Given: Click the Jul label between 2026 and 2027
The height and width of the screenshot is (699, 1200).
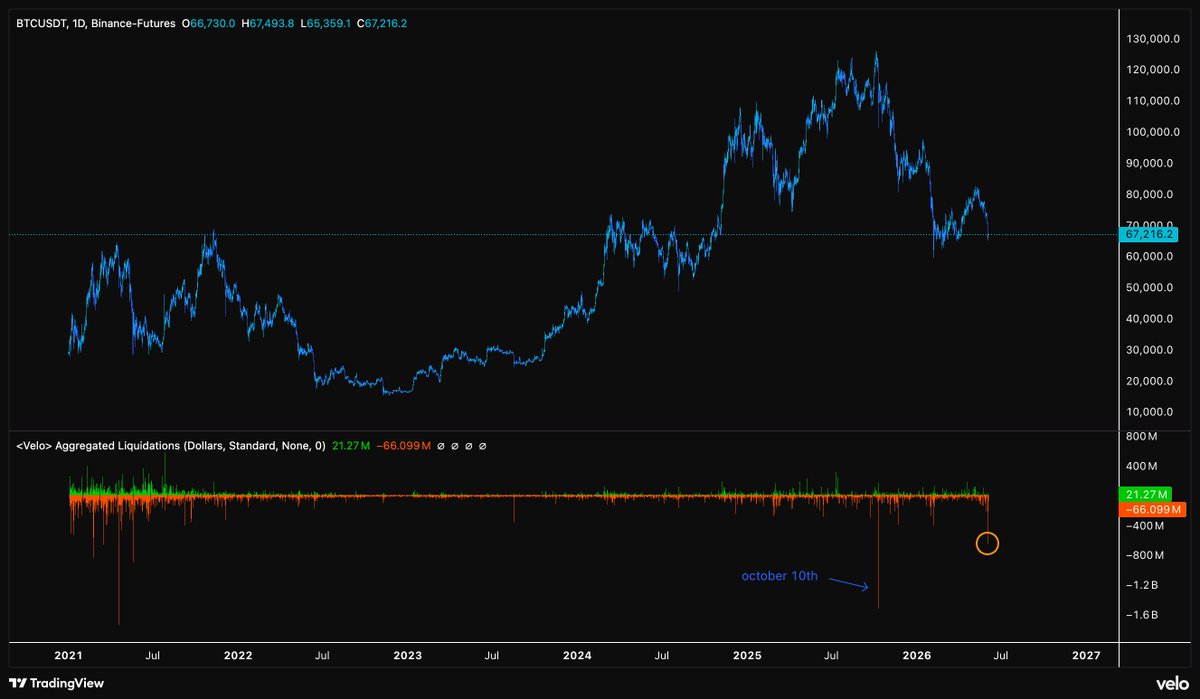Looking at the screenshot, I should [1001, 656].
